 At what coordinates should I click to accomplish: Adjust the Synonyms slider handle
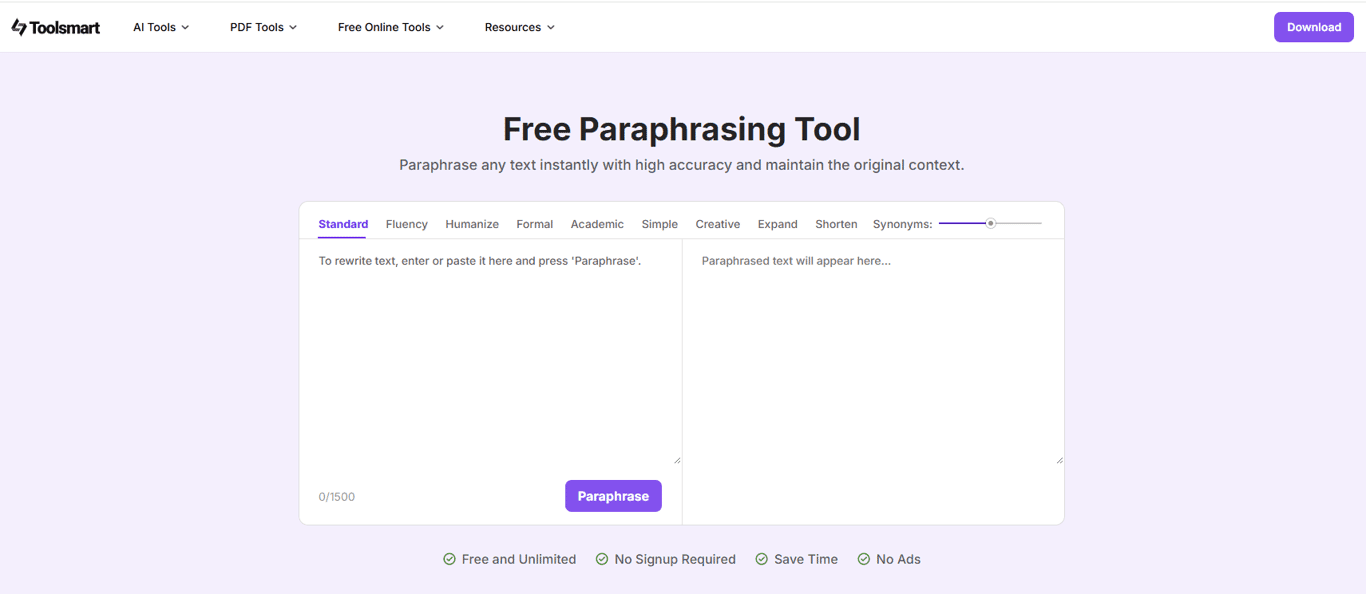point(991,224)
